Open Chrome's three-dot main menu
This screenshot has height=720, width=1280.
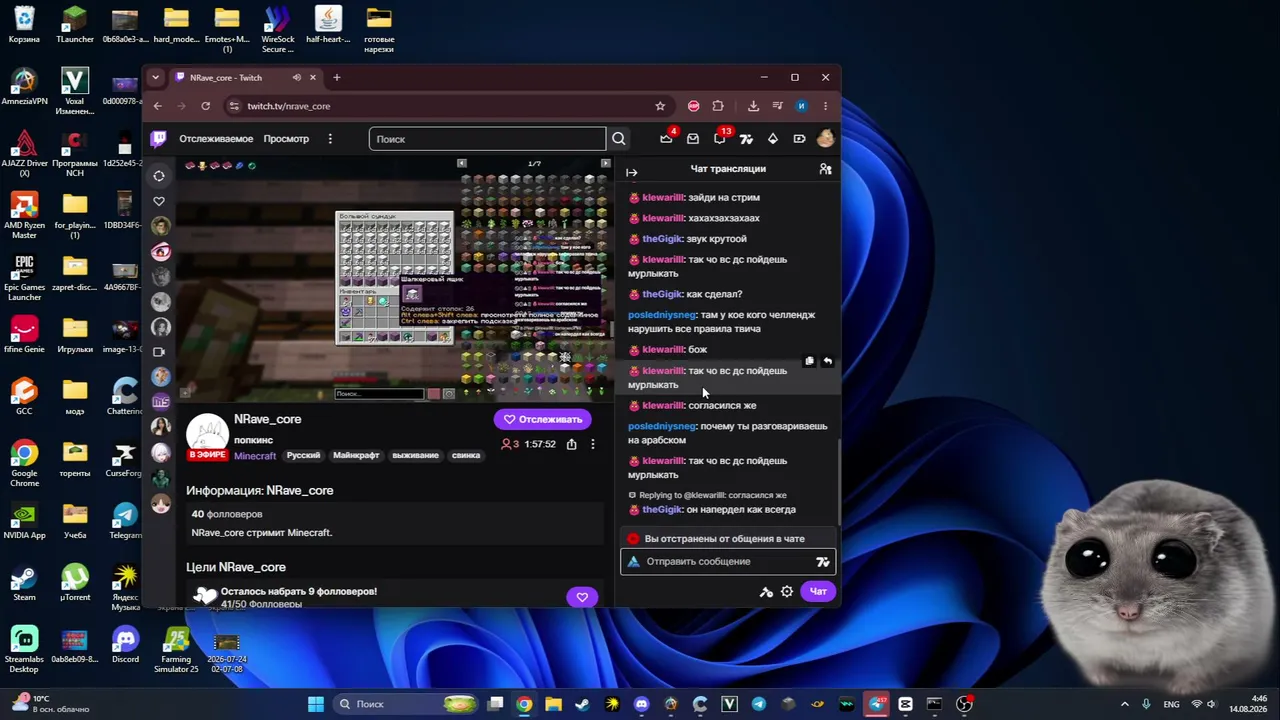click(x=825, y=106)
